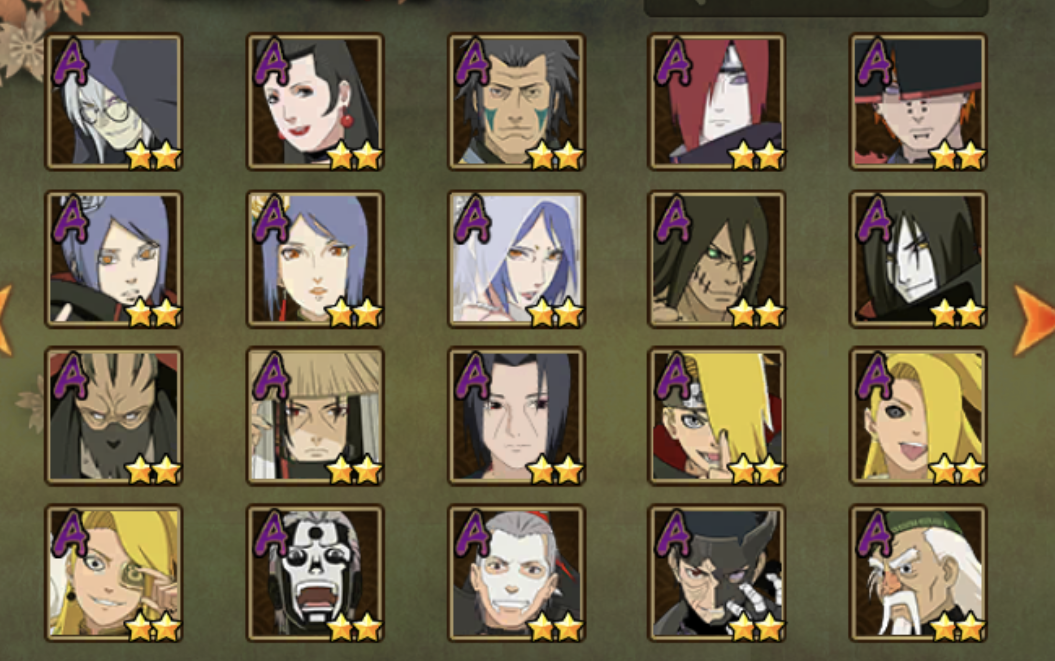
Task: Open the character wearing black brimmed hat
Action: pos(918,102)
